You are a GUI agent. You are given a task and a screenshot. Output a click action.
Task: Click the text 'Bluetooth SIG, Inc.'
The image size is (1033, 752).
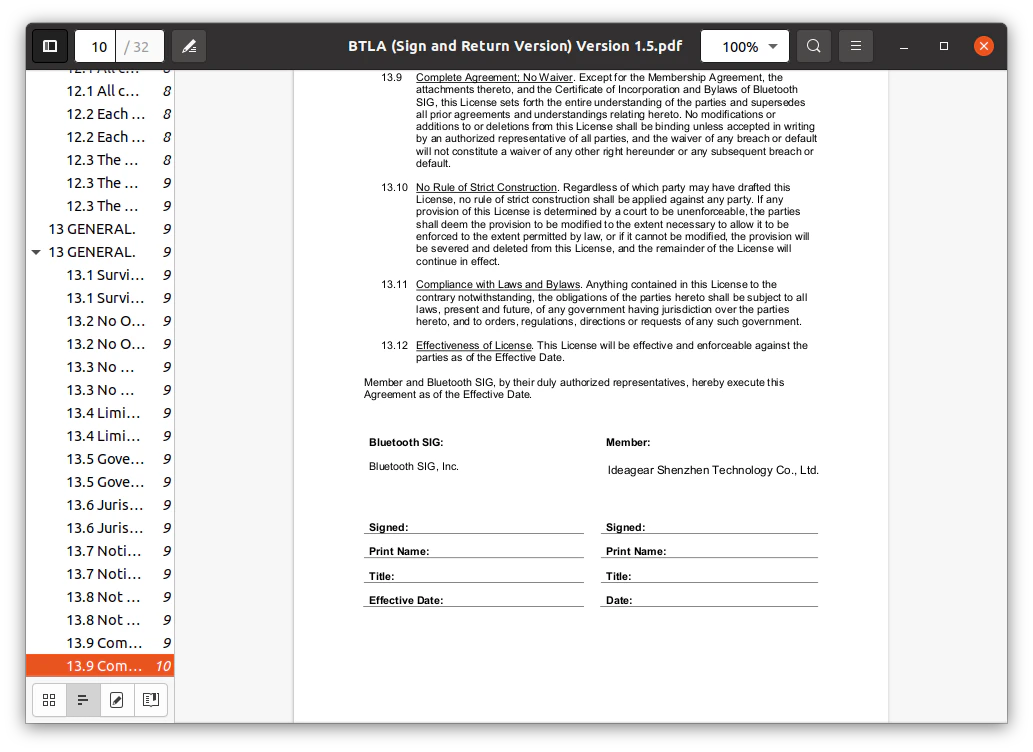(x=414, y=466)
